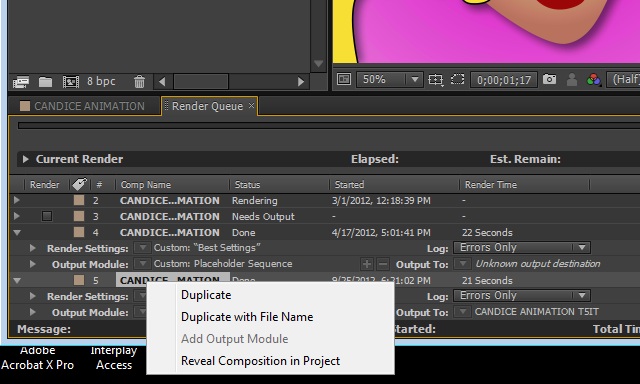Enable render checkbox for queue item 3
Viewport: 640px width, 384px height.
click(x=47, y=216)
